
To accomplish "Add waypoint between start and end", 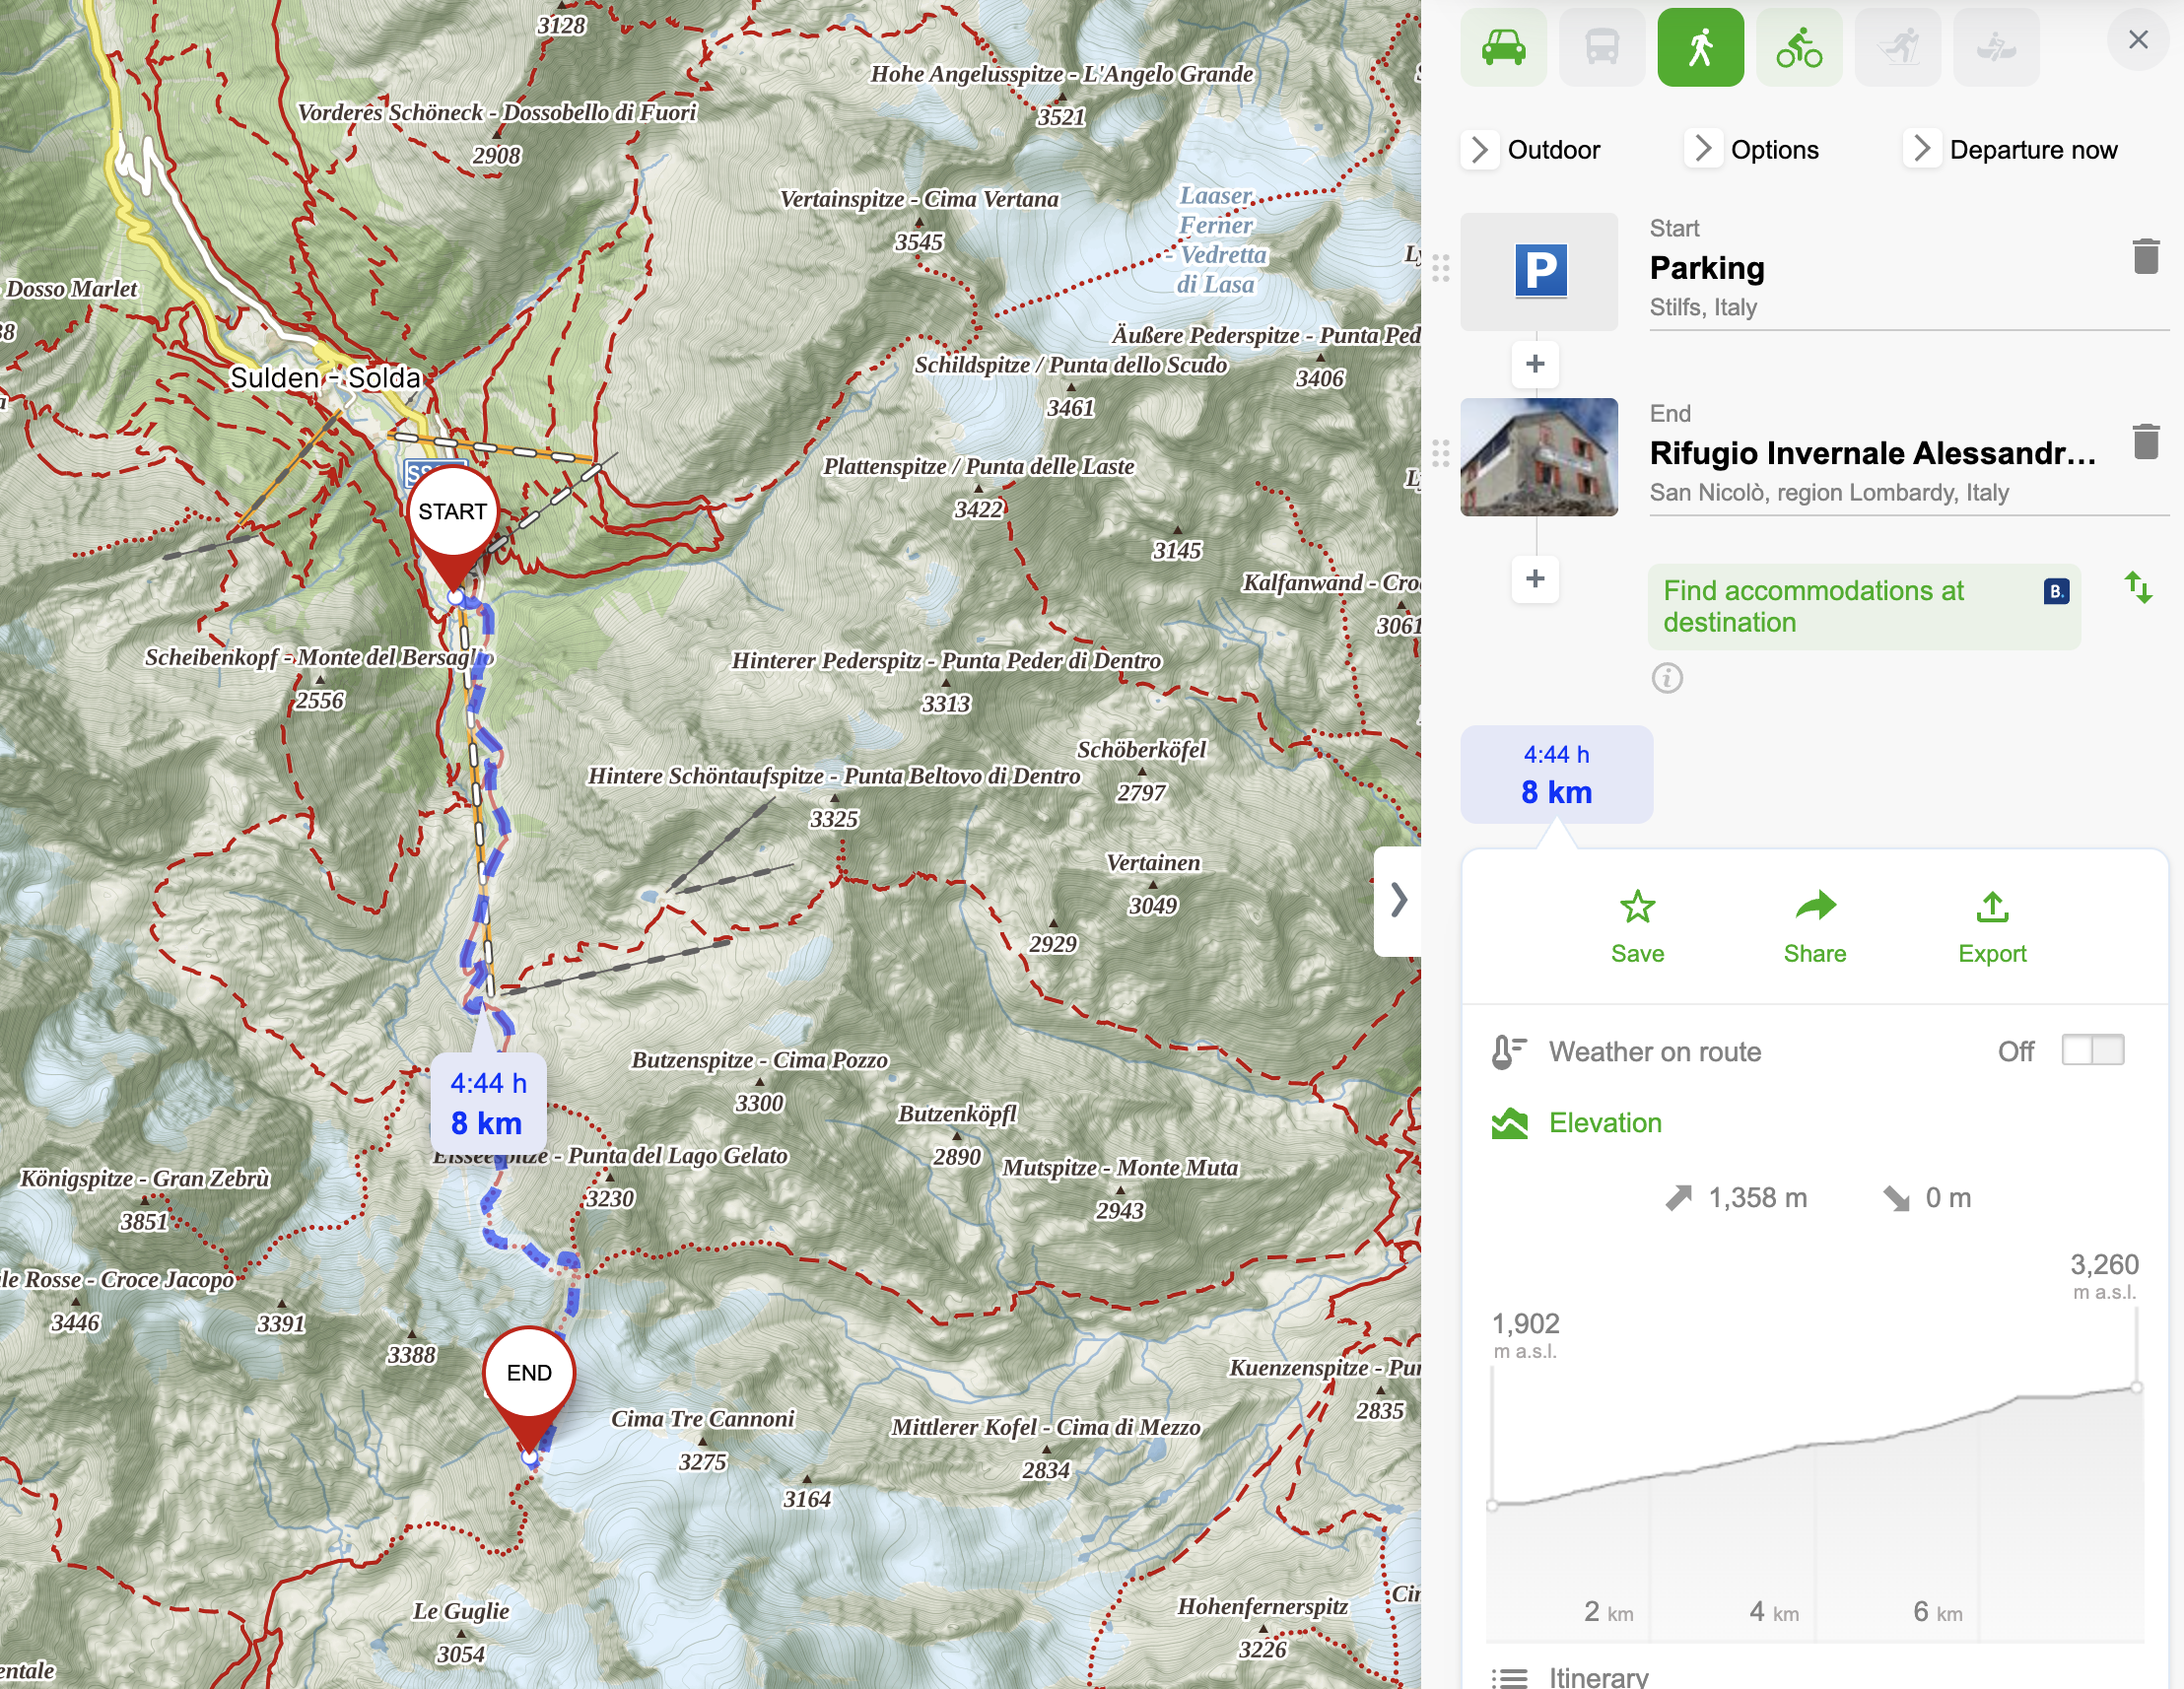I will [x=1535, y=363].
